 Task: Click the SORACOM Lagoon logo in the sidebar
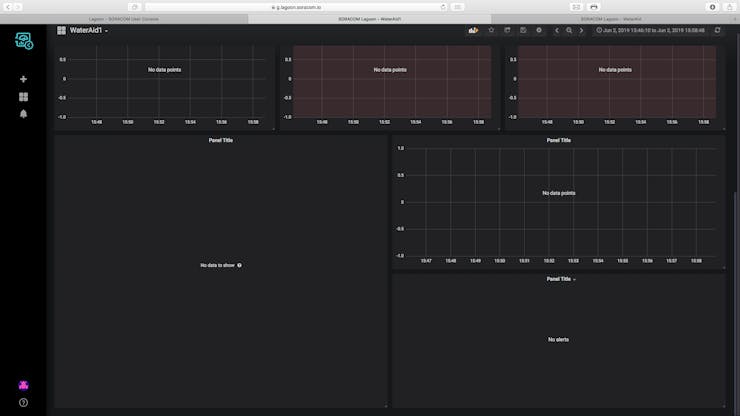click(24, 41)
